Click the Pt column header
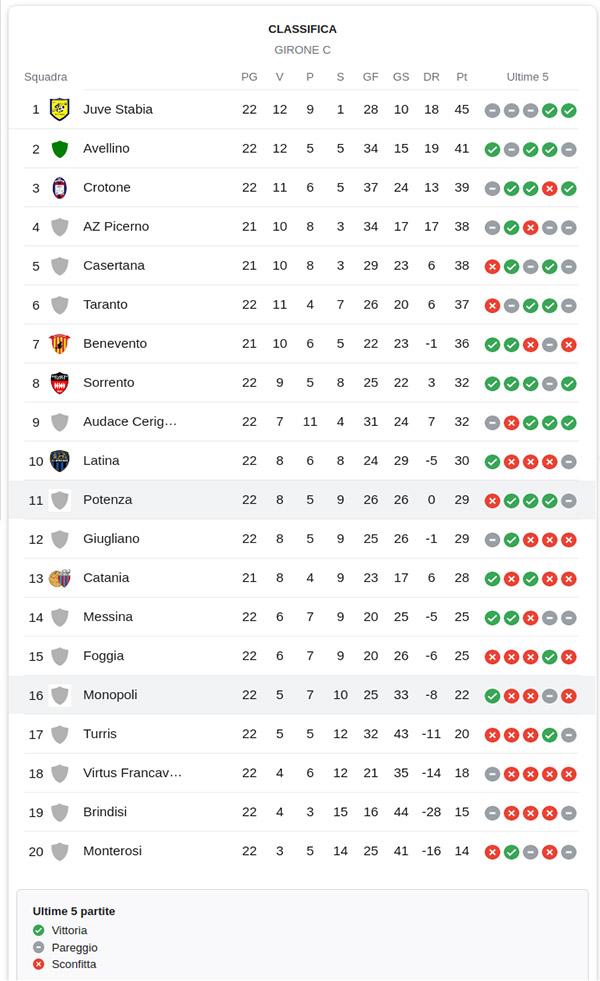The image size is (600, 981). (461, 77)
